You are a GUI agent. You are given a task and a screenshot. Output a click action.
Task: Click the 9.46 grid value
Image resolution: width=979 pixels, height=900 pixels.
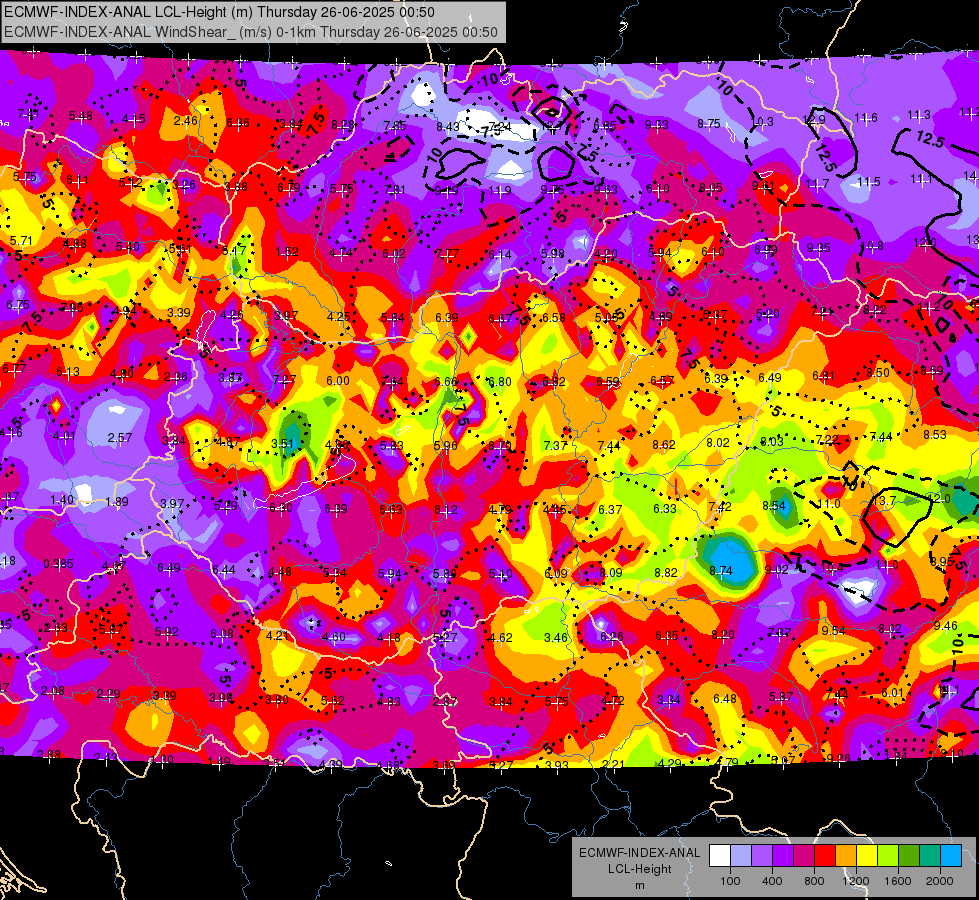point(945,626)
